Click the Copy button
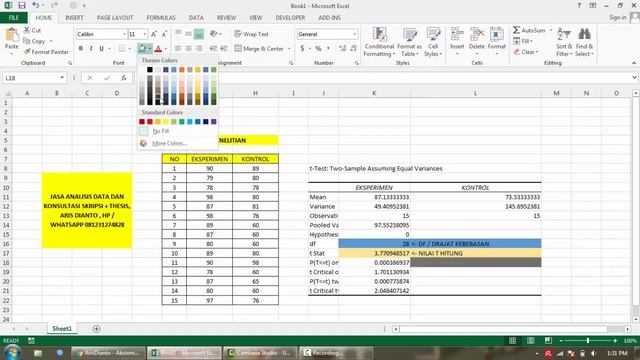 coord(34,41)
